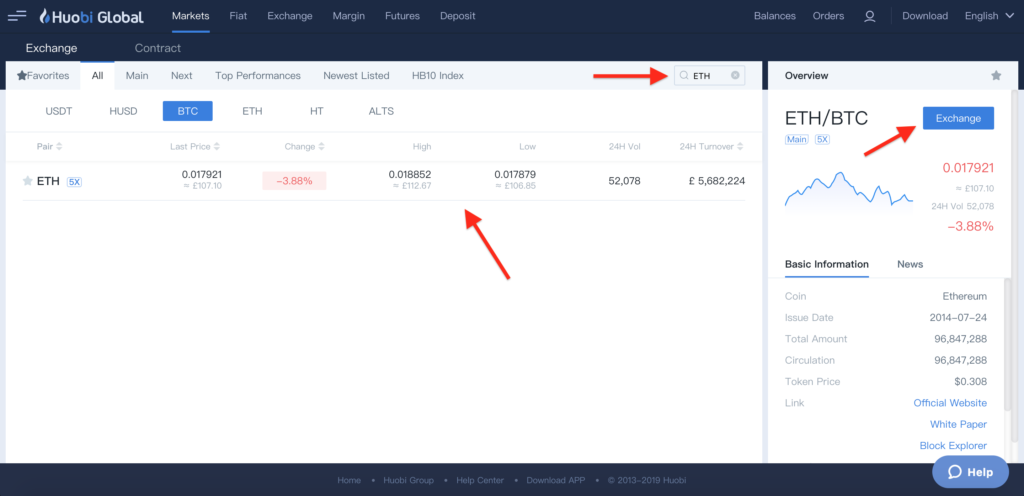Open the White Paper link

click(958, 424)
